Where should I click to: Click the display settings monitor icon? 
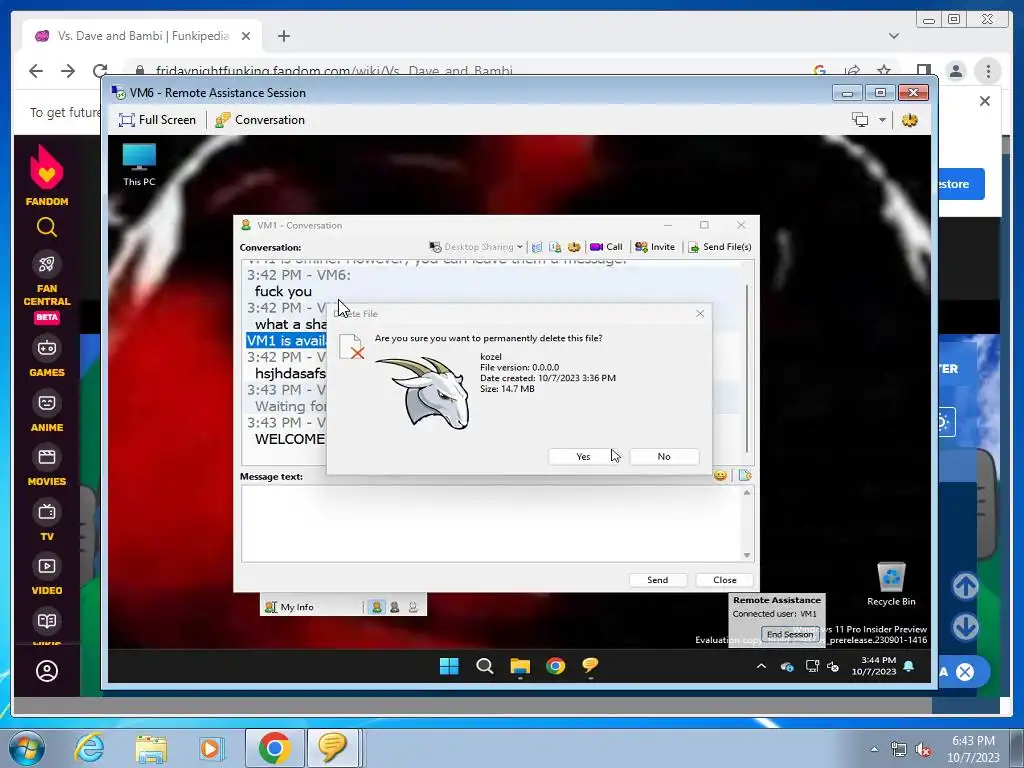(x=860, y=120)
